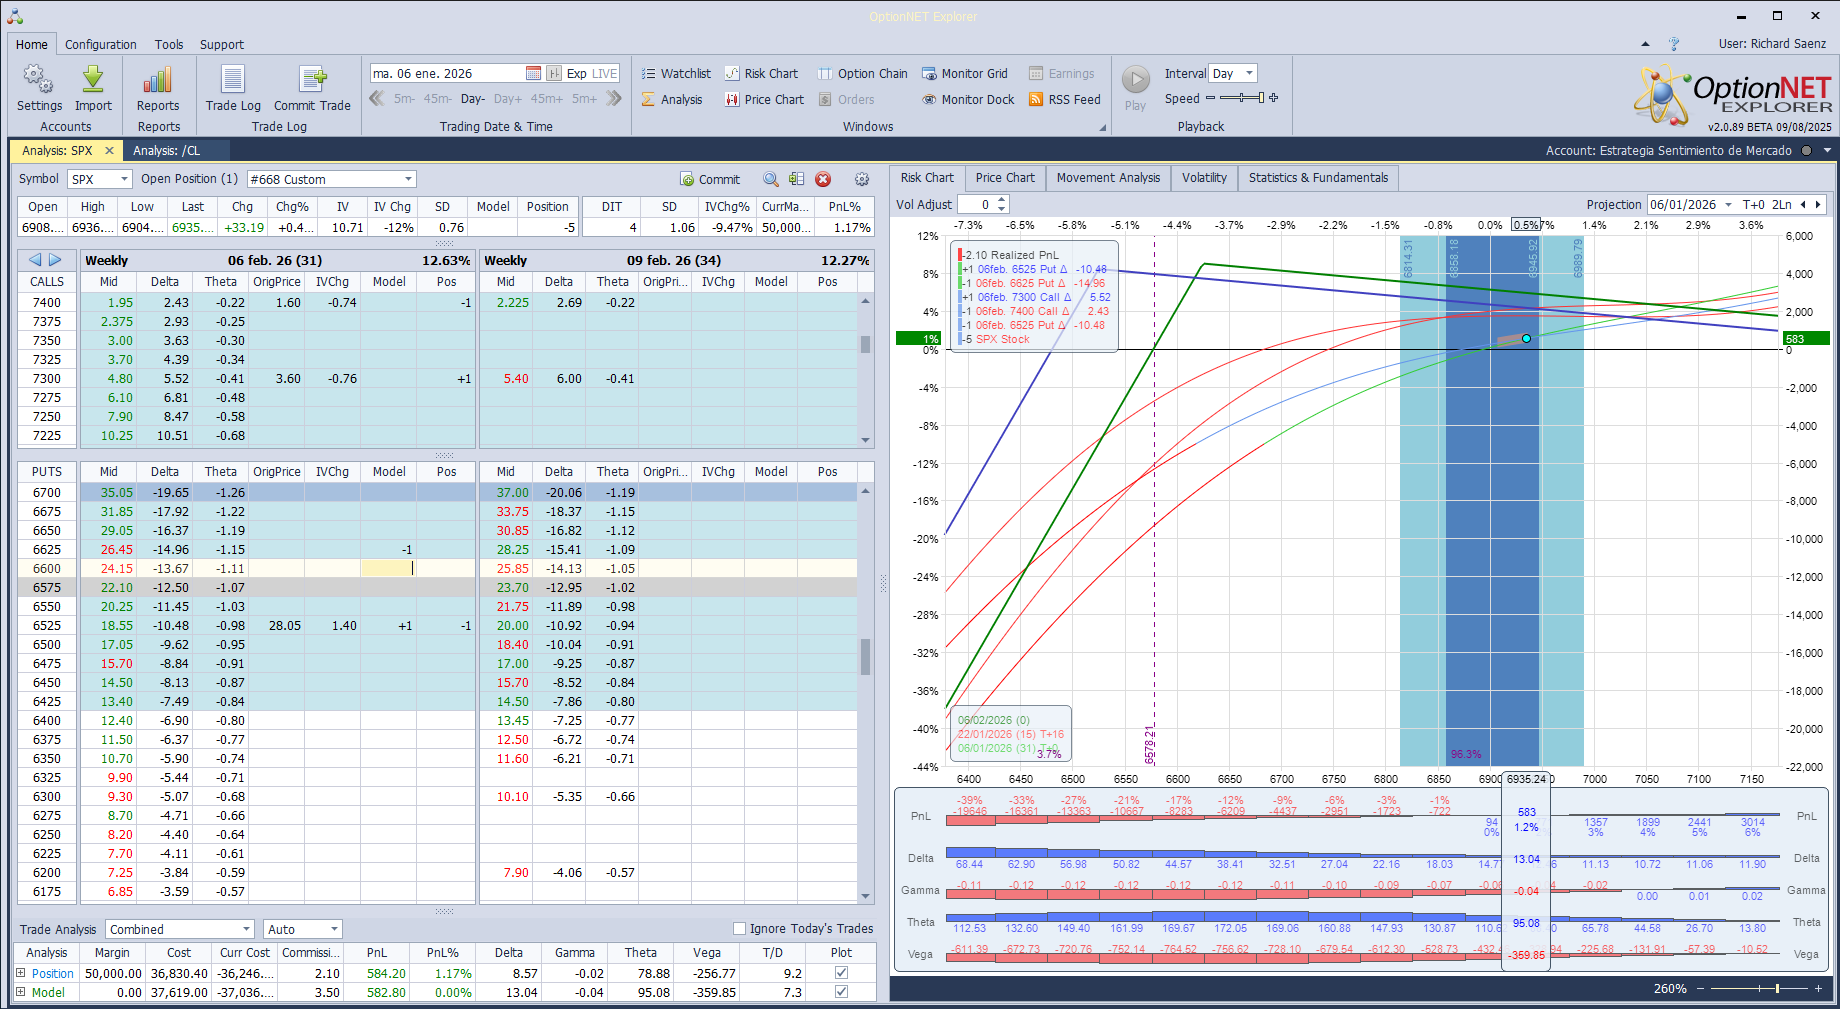This screenshot has width=1840, height=1009.
Task: Switch to the Home ribbon tab
Action: (x=31, y=44)
